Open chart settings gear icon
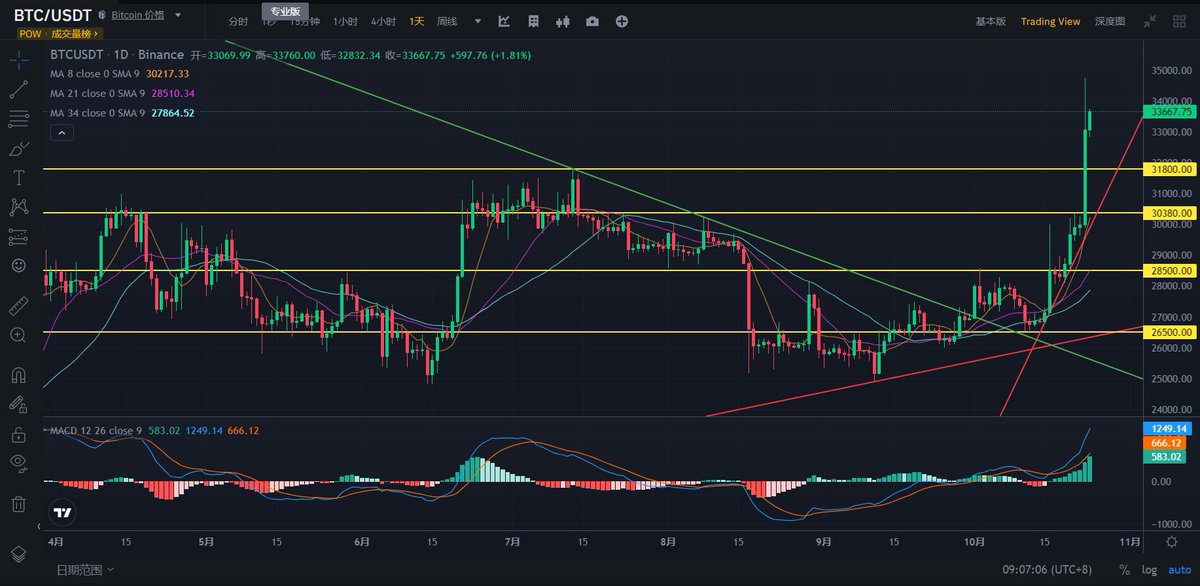The image size is (1200, 586). tap(1171, 540)
